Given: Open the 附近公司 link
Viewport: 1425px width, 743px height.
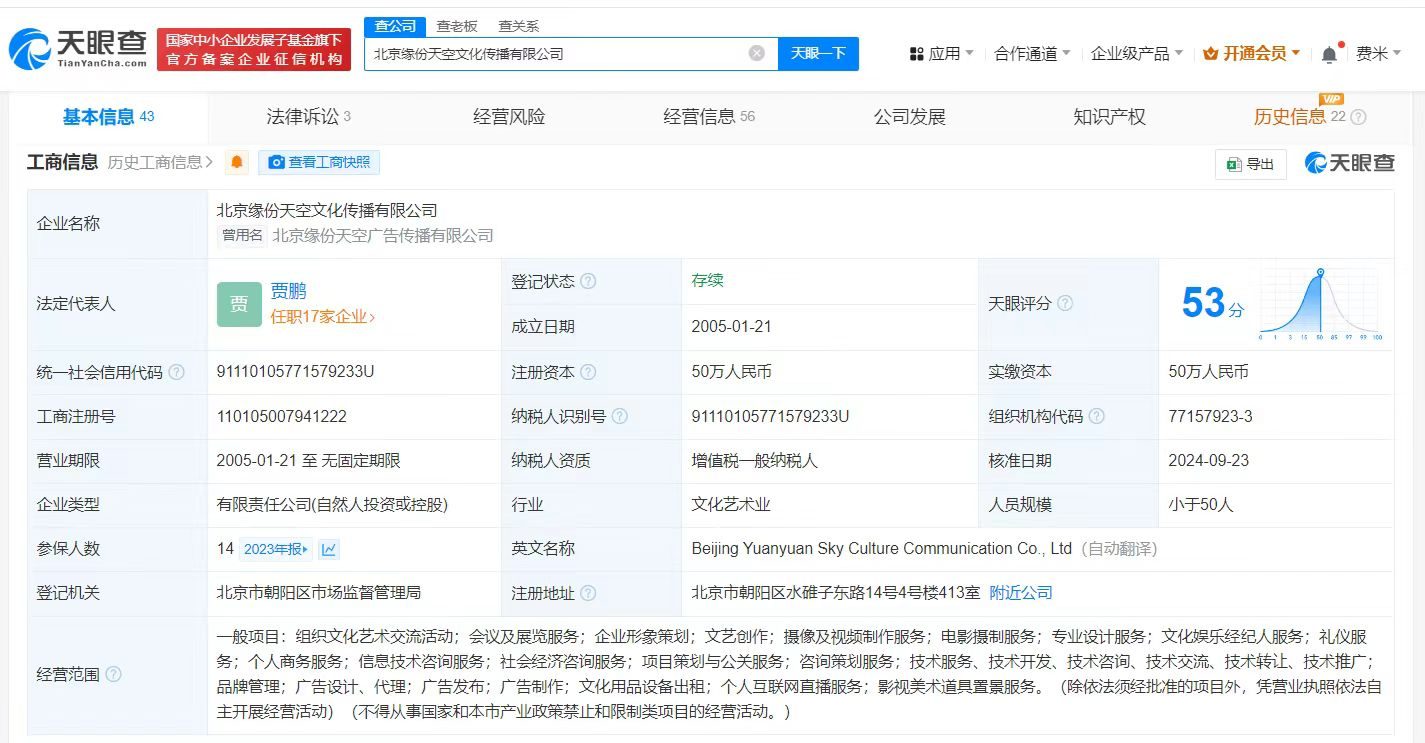Looking at the screenshot, I should (1021, 592).
